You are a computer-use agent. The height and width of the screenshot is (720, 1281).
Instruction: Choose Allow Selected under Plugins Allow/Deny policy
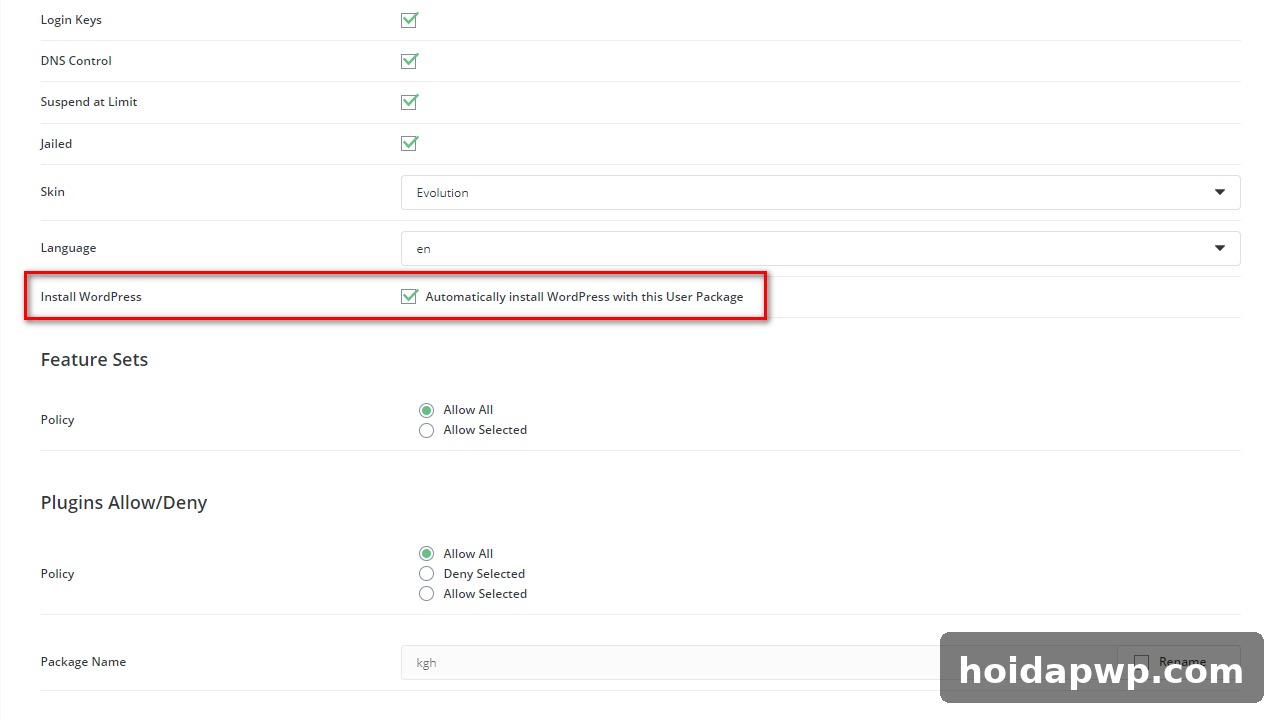pyautogui.click(x=426, y=594)
